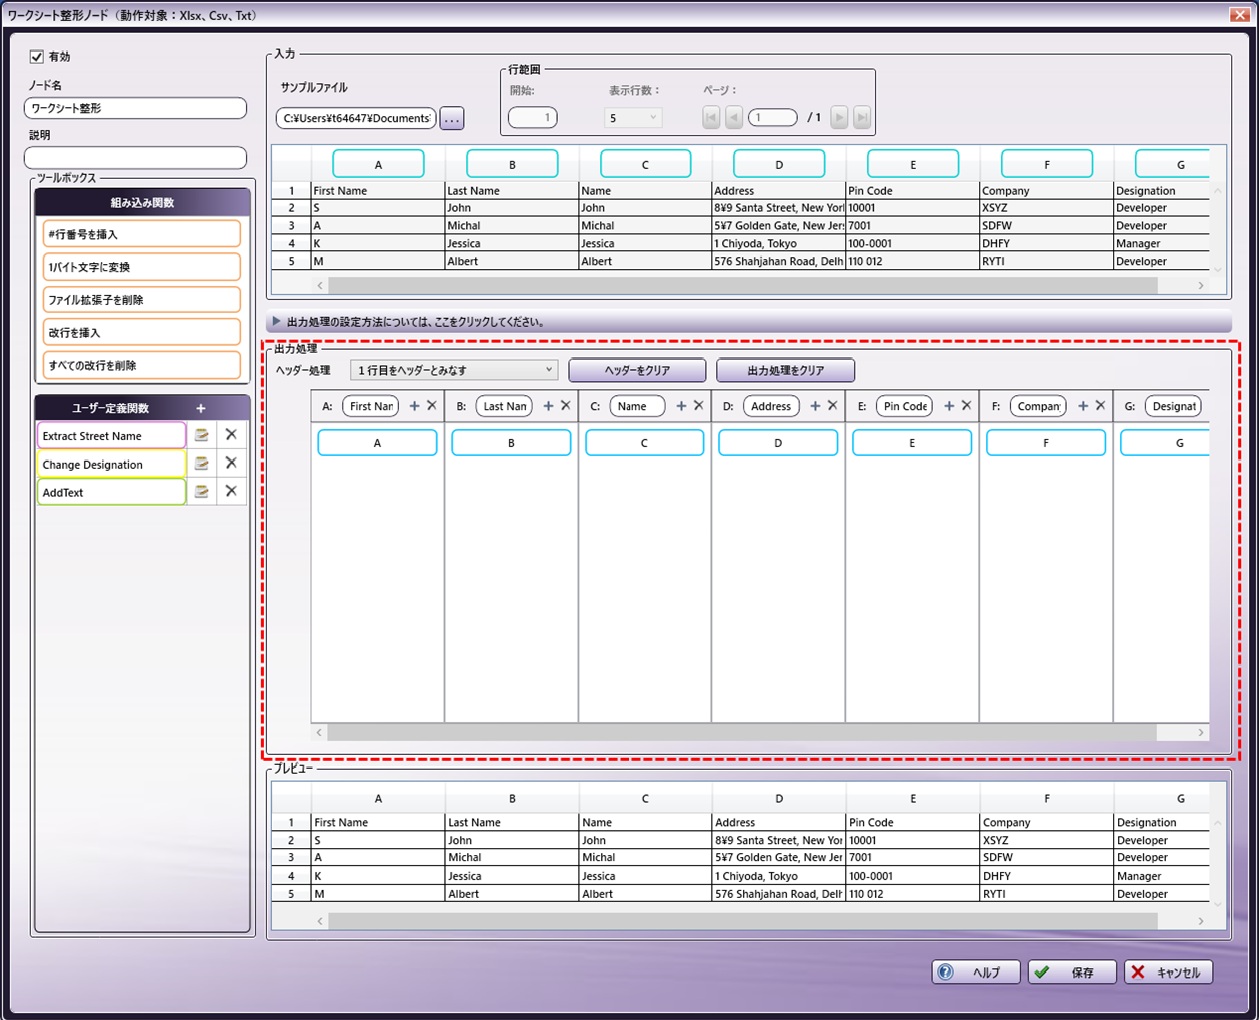This screenshot has height=1020, width=1260.
Task: Click the 'Manager' cell in the input table
Action: pos(1162,243)
